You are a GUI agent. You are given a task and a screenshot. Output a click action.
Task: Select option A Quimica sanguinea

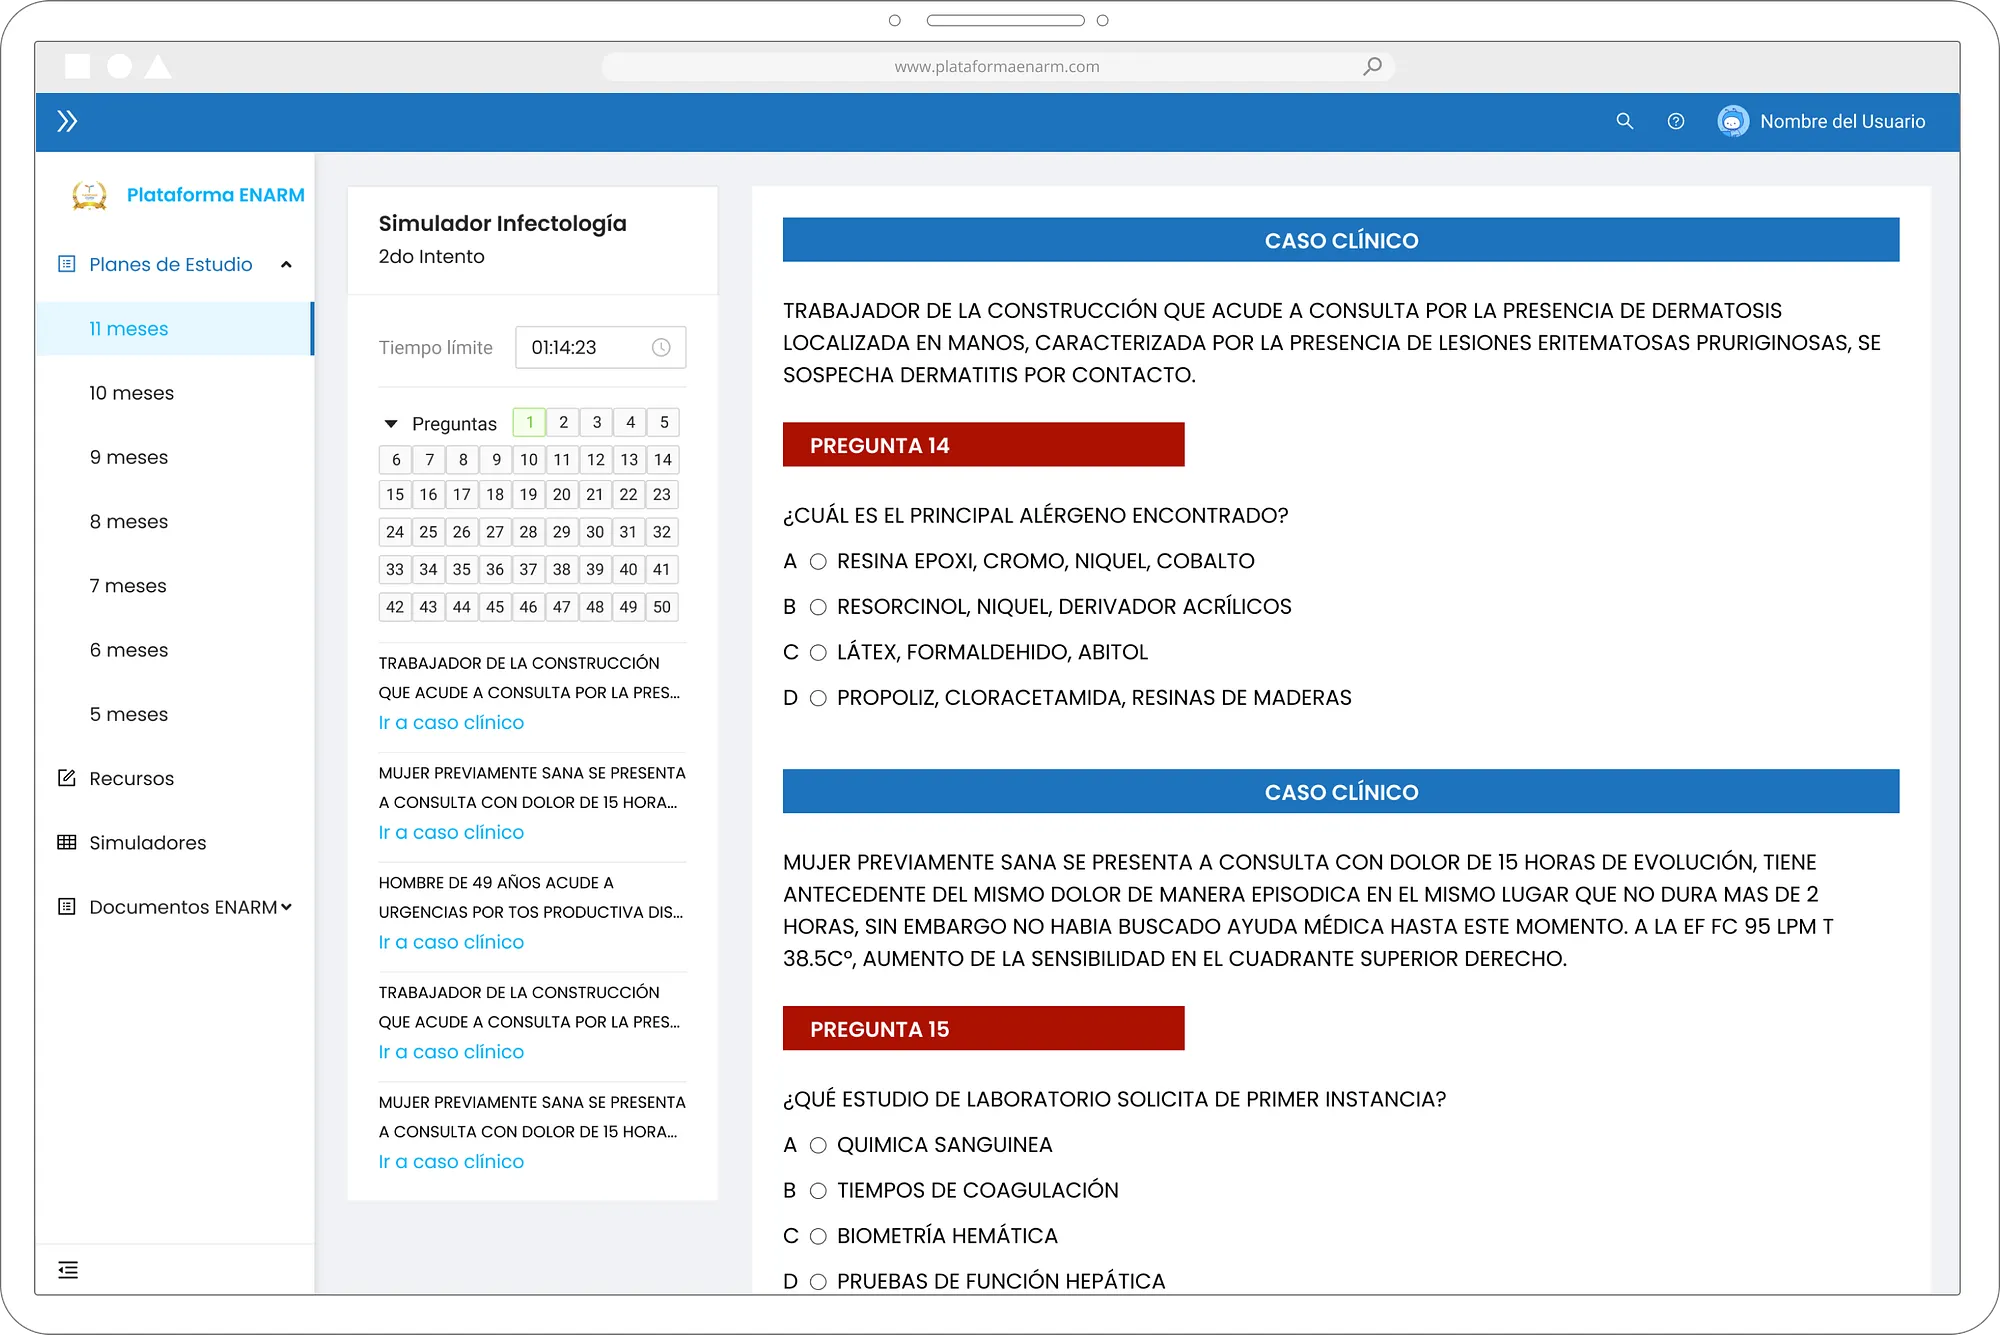coord(818,1145)
